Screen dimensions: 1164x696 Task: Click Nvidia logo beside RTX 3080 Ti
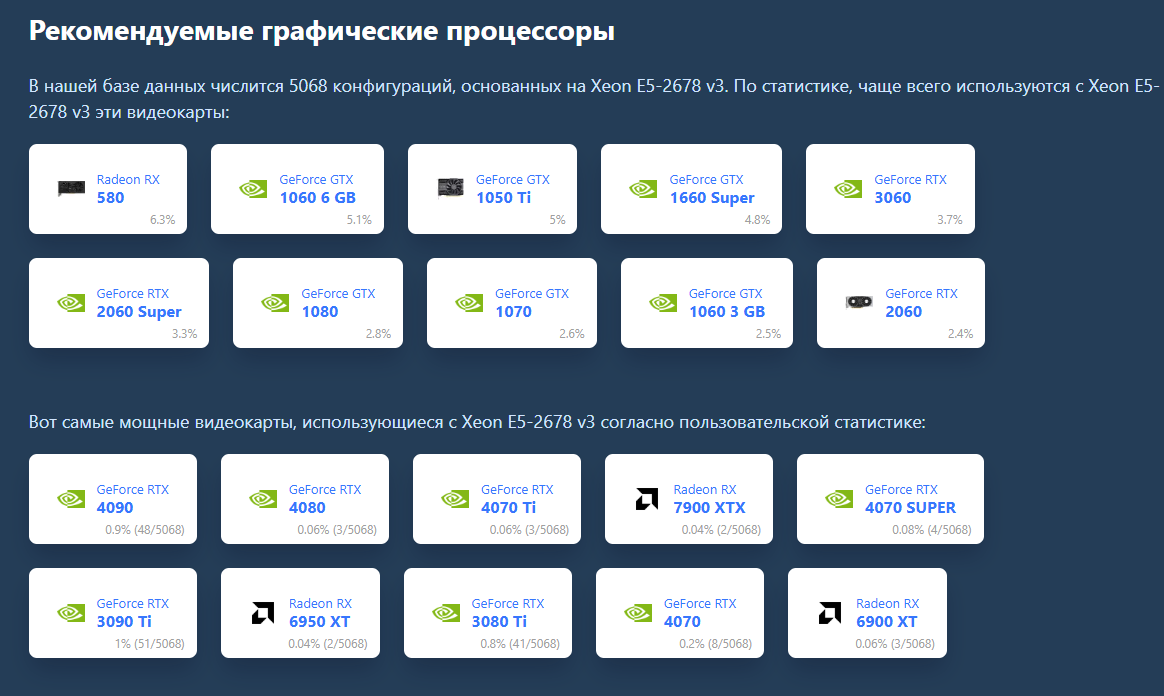pos(446,613)
